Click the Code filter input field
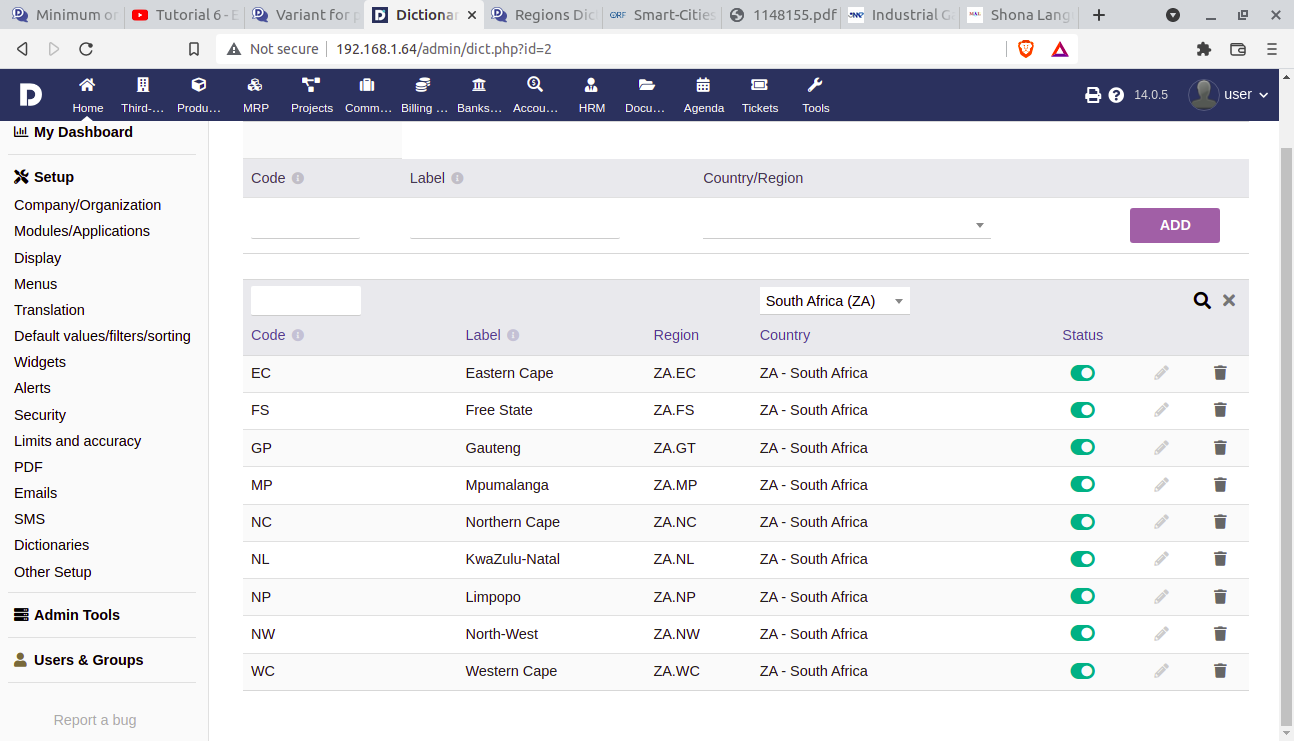This screenshot has height=741, width=1294. coord(305,301)
